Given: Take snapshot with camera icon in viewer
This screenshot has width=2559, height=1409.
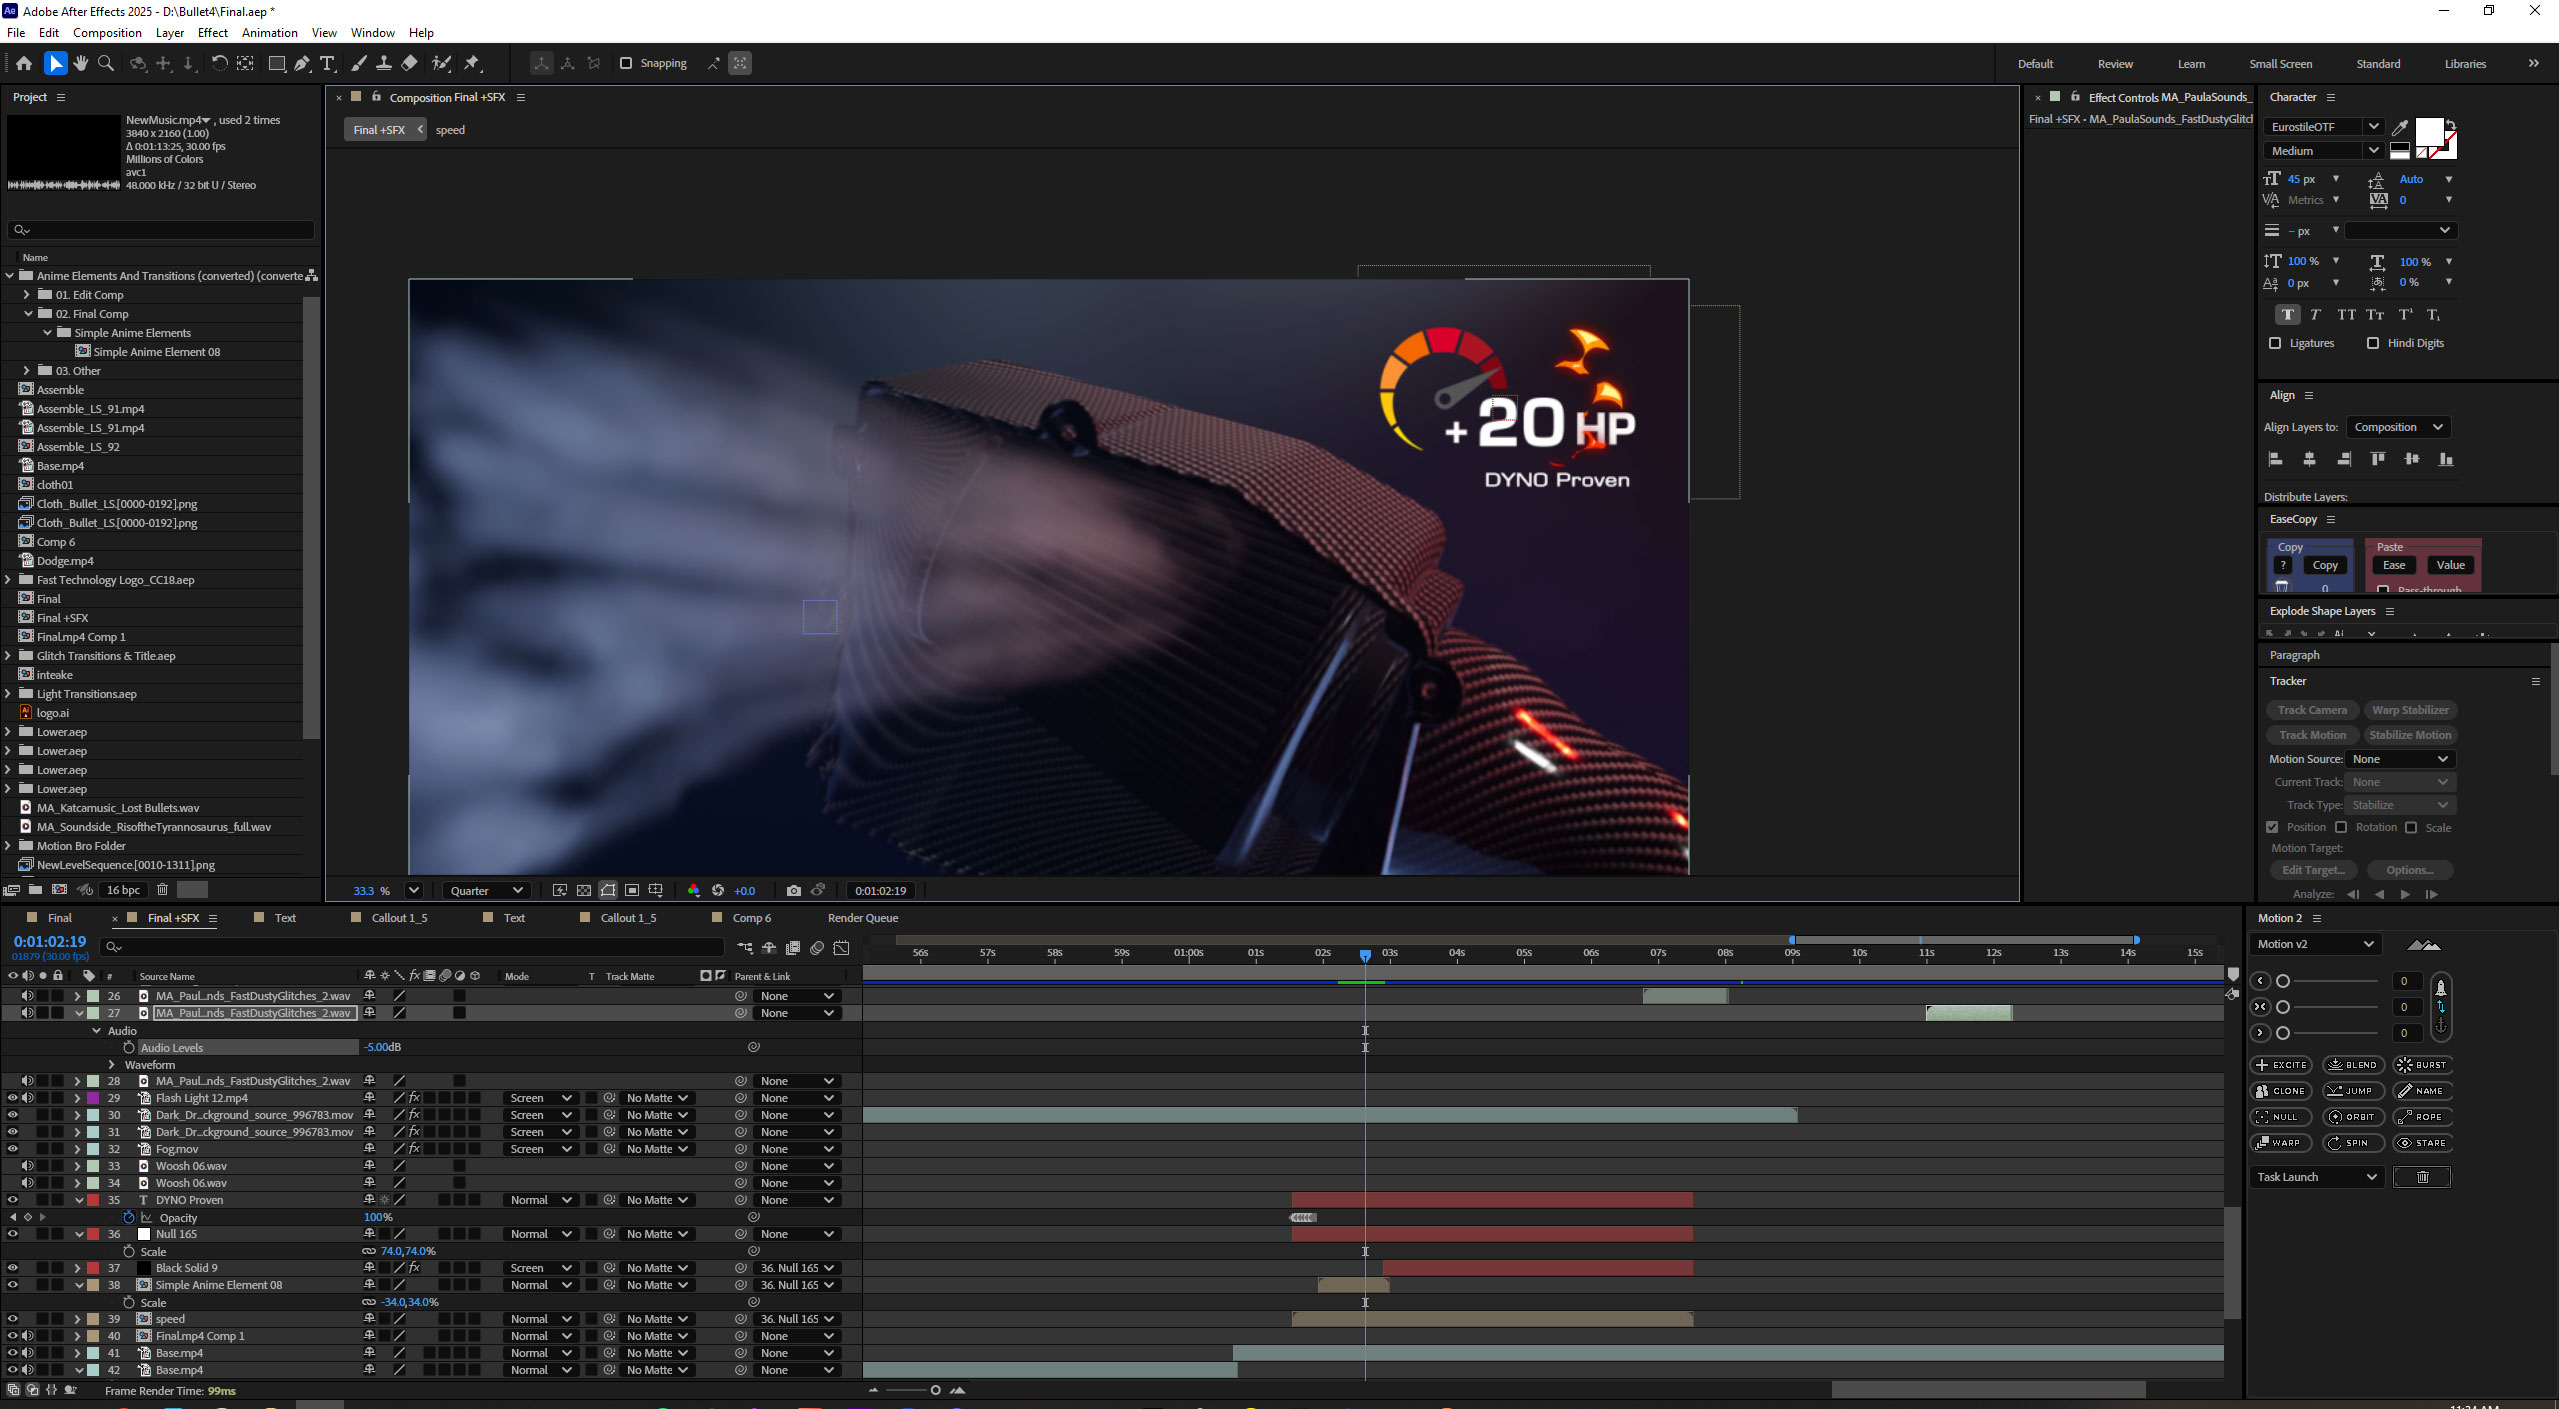Looking at the screenshot, I should coord(793,890).
